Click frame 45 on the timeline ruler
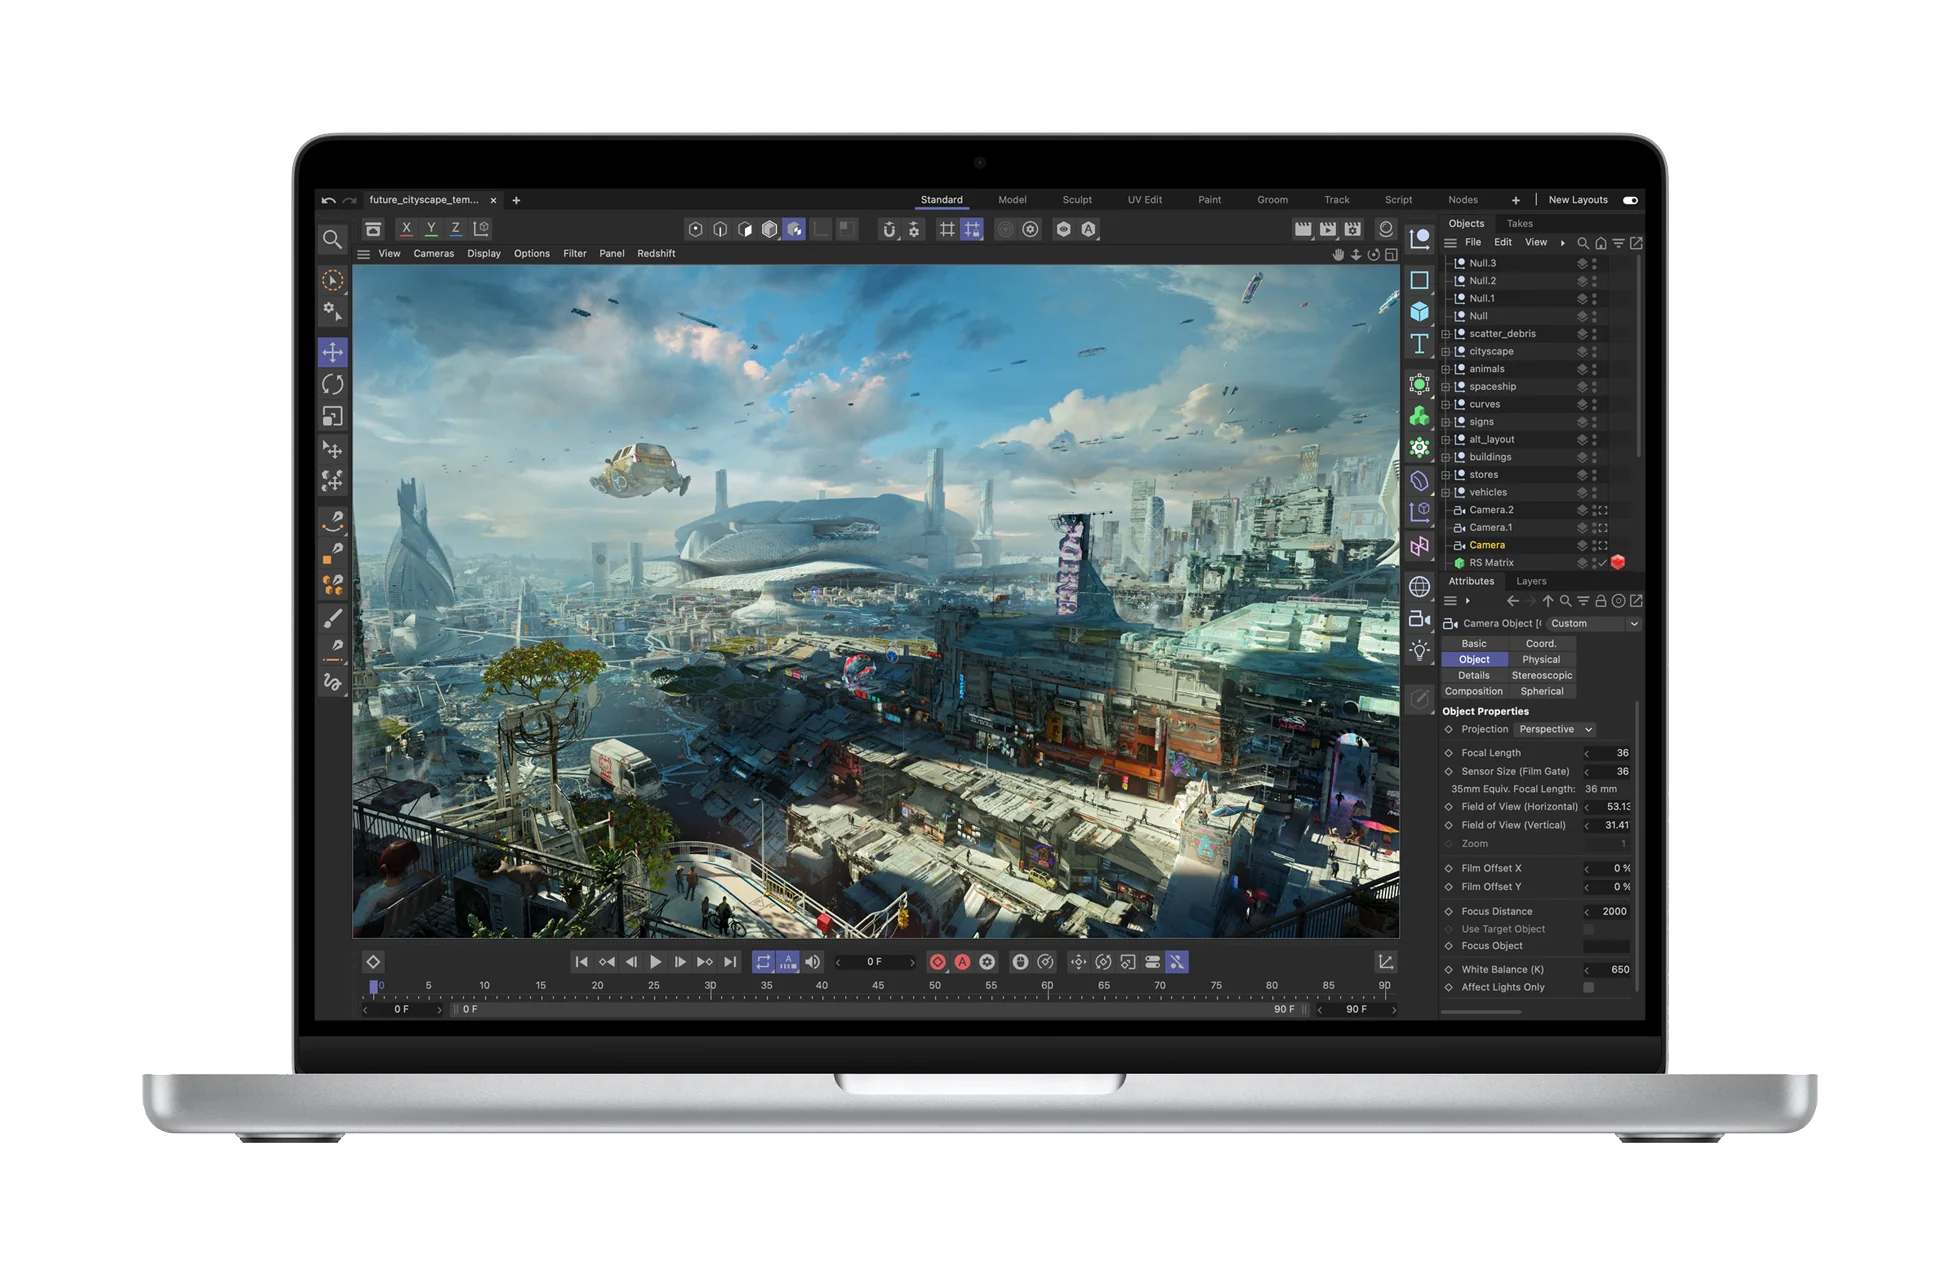The height and width of the screenshot is (1274, 1960). click(x=878, y=986)
